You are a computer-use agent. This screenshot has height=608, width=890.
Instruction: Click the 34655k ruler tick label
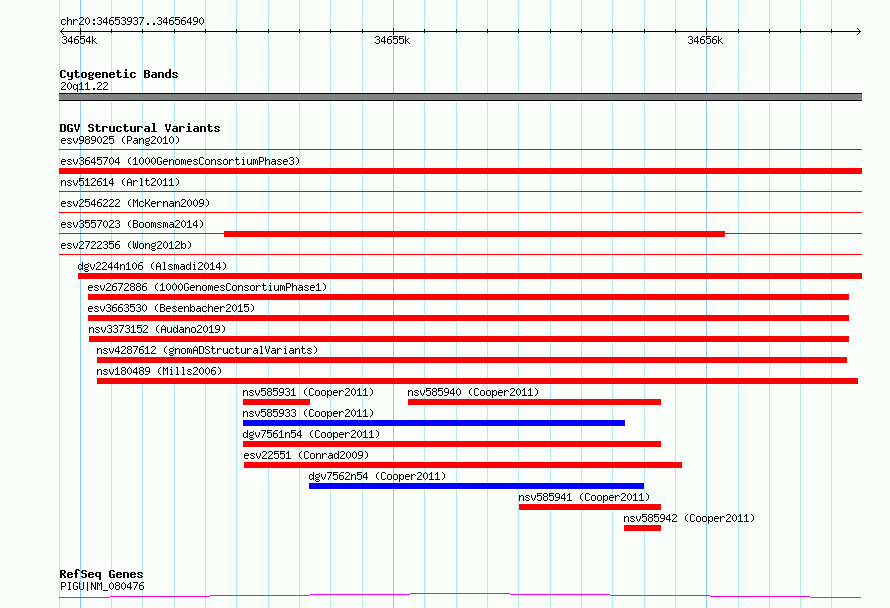click(392, 40)
